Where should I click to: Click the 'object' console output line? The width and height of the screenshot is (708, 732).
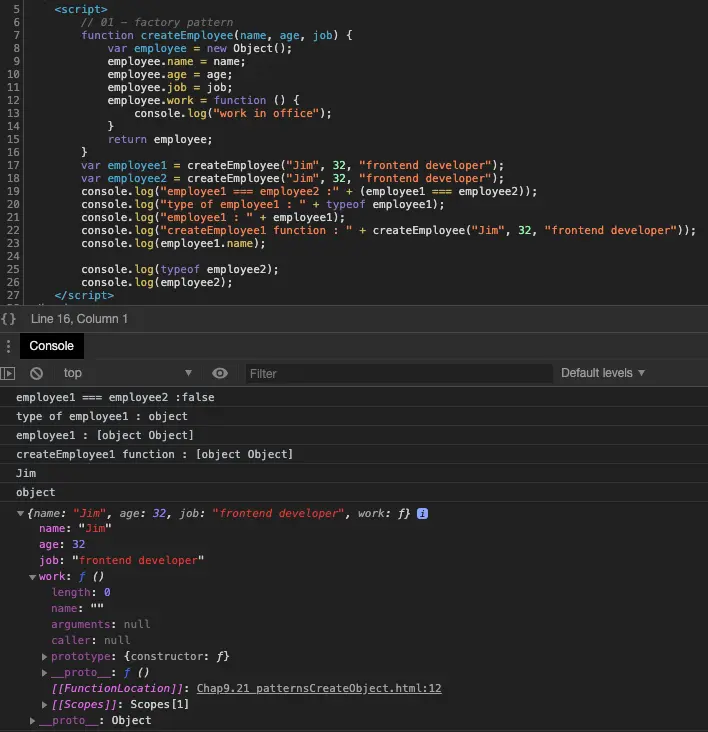35,493
